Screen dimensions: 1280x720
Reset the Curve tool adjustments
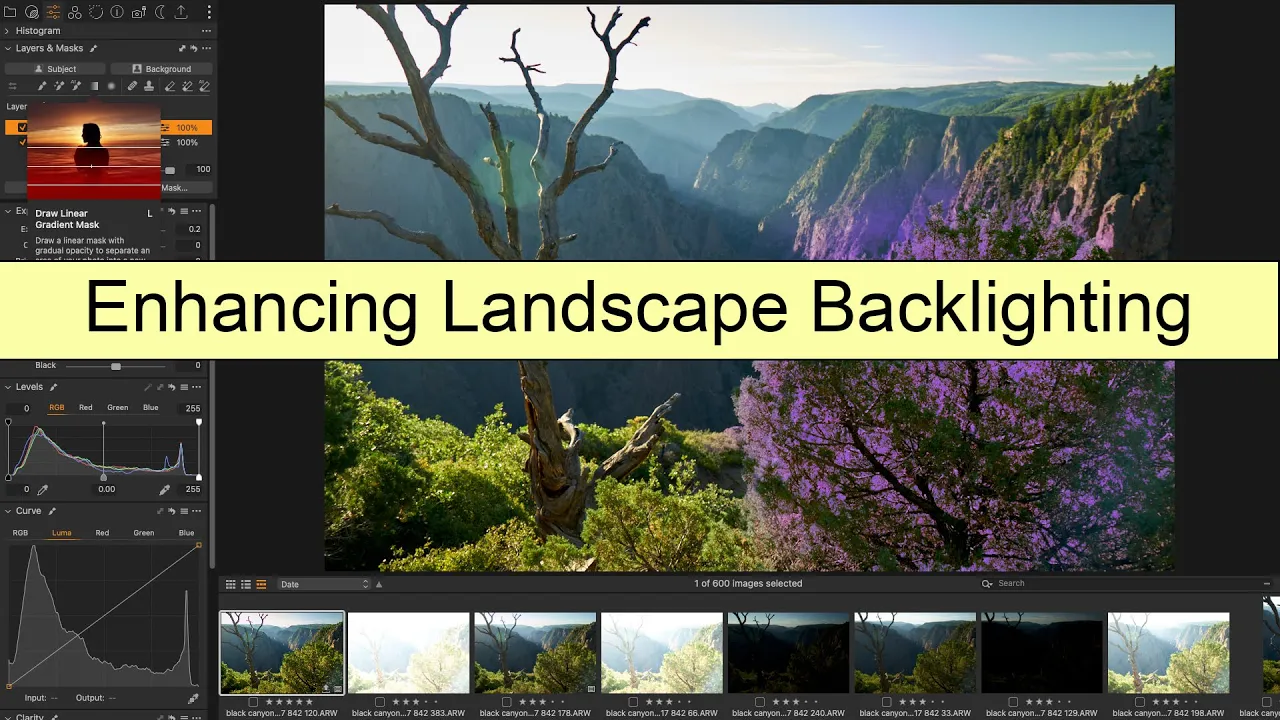click(x=171, y=511)
